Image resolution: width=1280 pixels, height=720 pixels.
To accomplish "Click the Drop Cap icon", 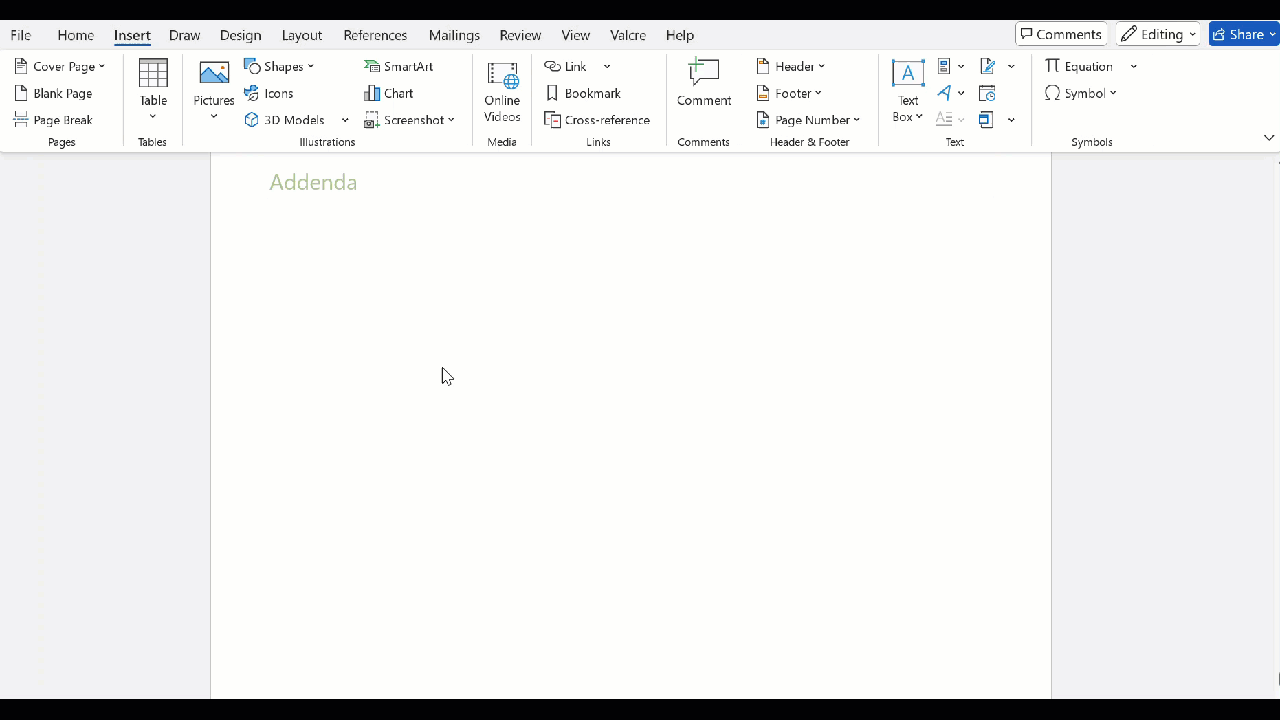I will click(944, 120).
